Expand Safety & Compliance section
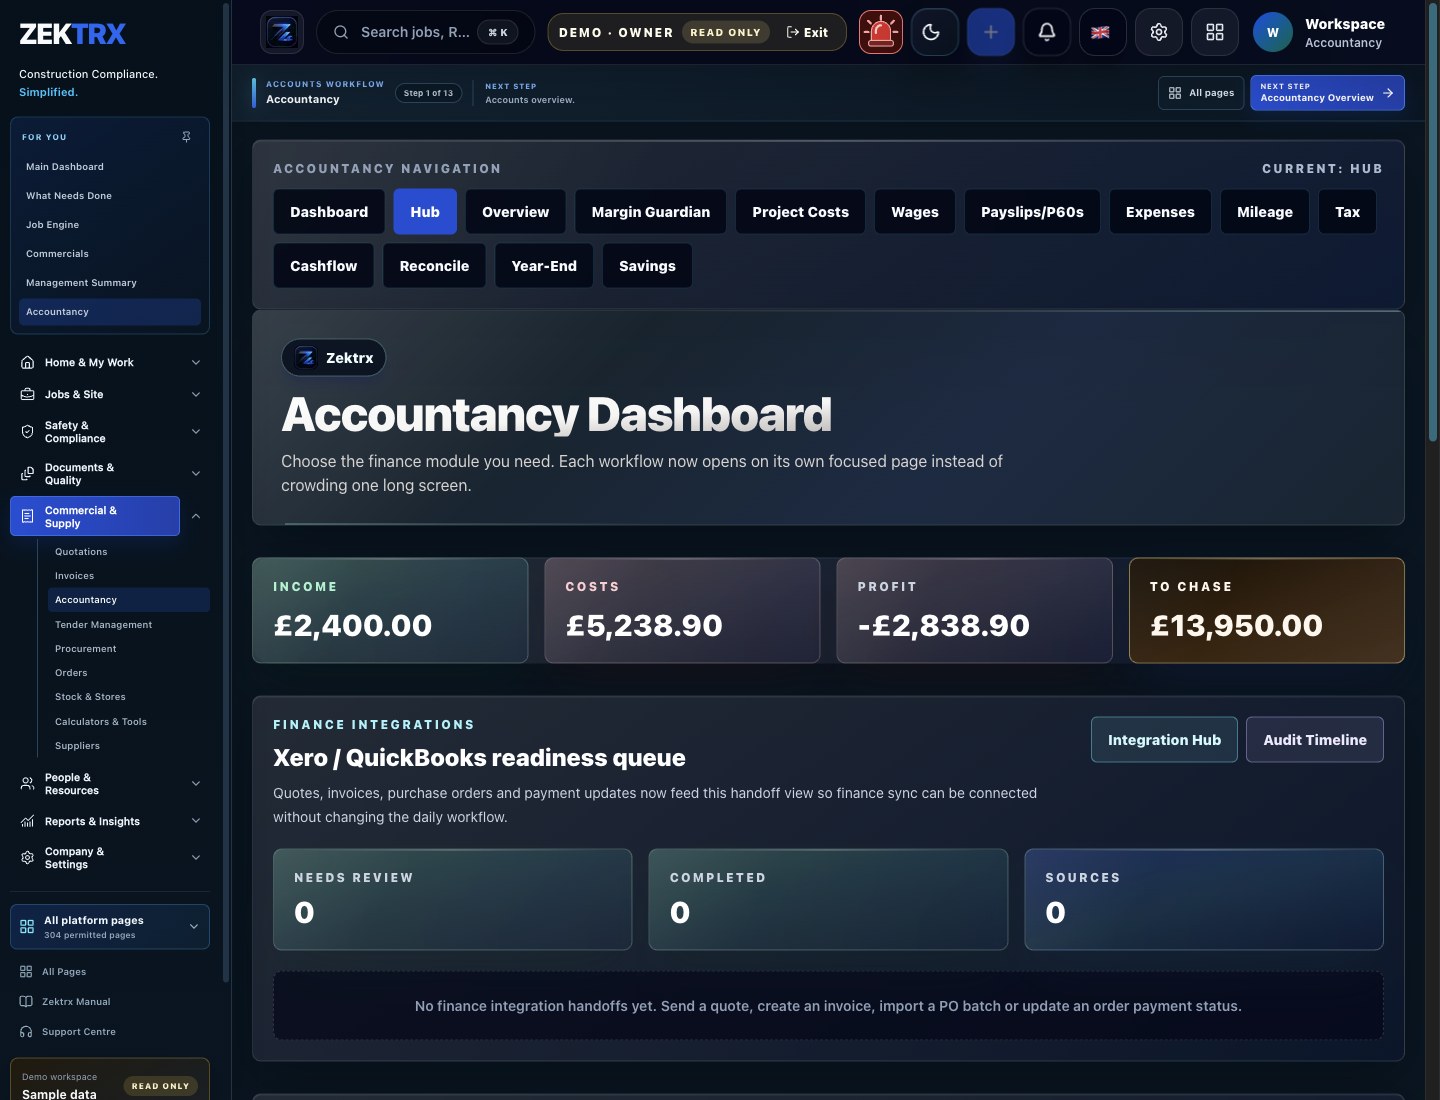 pyautogui.click(x=110, y=432)
